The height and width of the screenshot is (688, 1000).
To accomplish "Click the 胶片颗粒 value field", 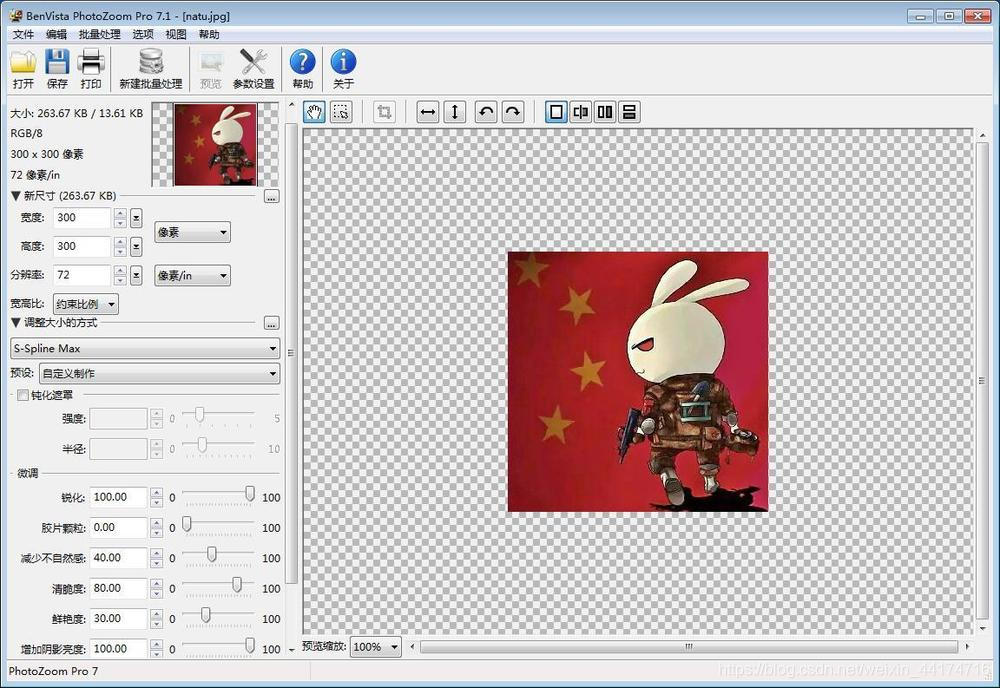I will point(119,528).
